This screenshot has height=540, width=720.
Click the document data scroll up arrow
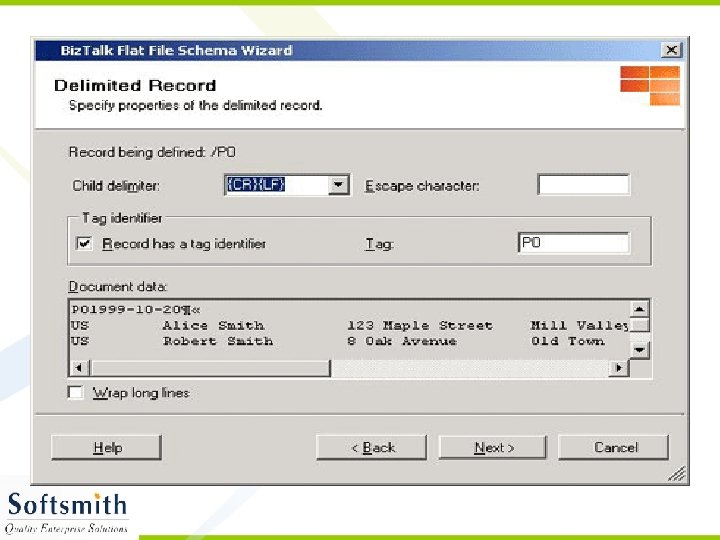[639, 309]
